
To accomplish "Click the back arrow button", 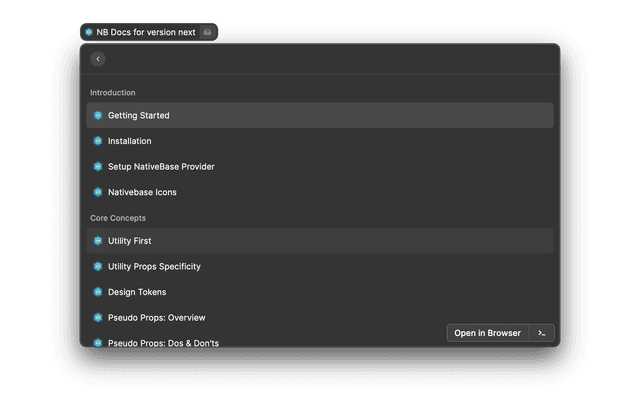I will tap(98, 59).
